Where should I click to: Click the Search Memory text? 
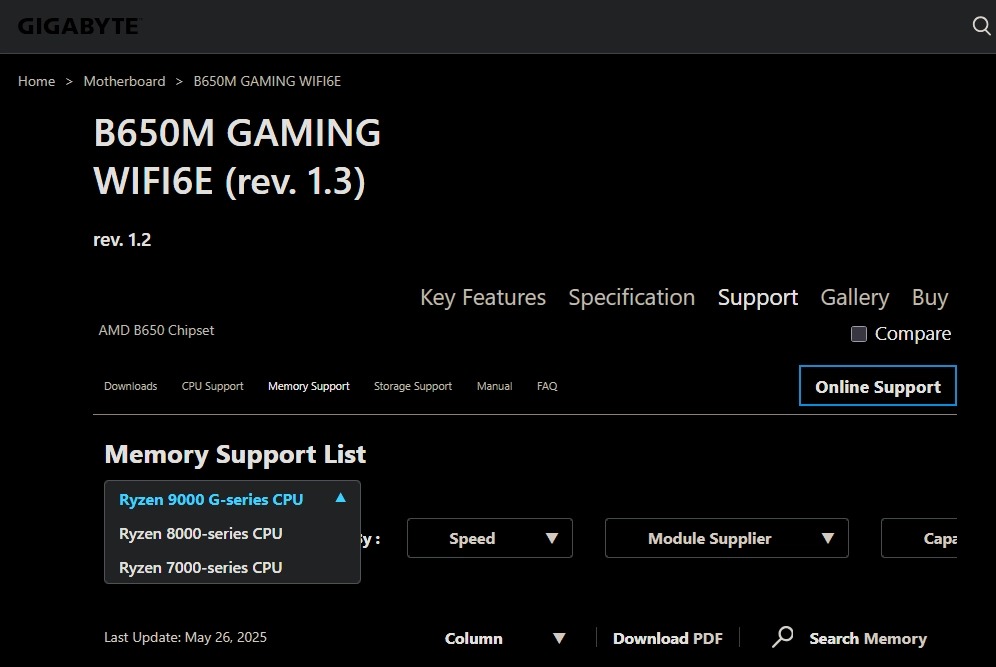click(x=868, y=638)
